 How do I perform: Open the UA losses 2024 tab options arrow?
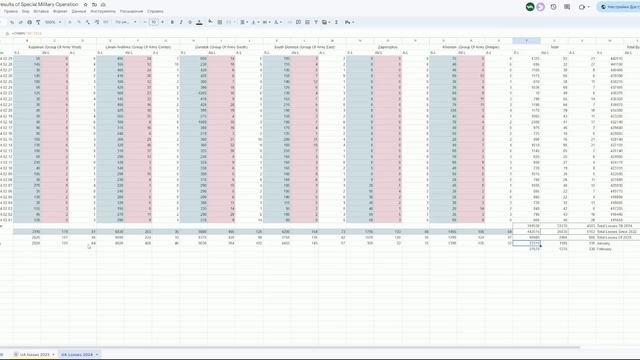click(97, 355)
